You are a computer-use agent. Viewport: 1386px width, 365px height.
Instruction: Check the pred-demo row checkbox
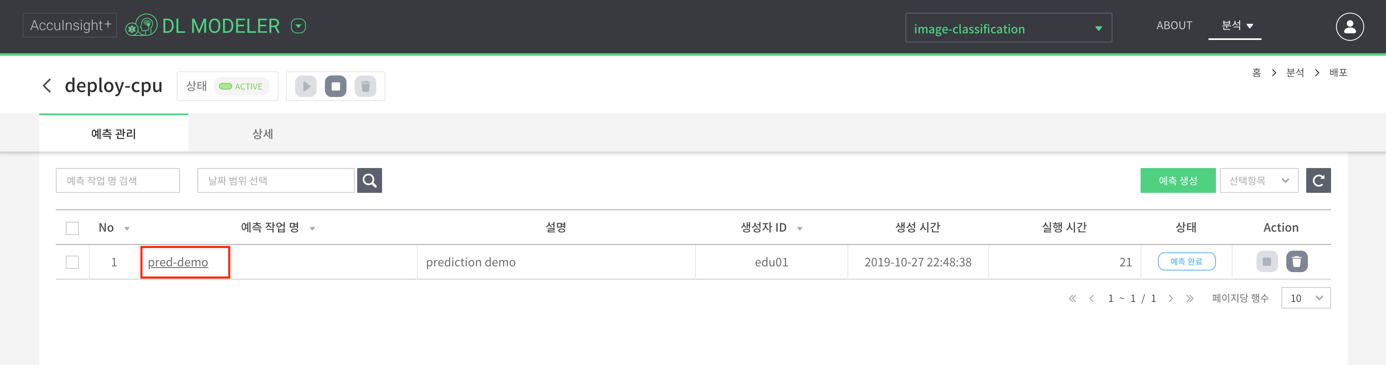(72, 262)
